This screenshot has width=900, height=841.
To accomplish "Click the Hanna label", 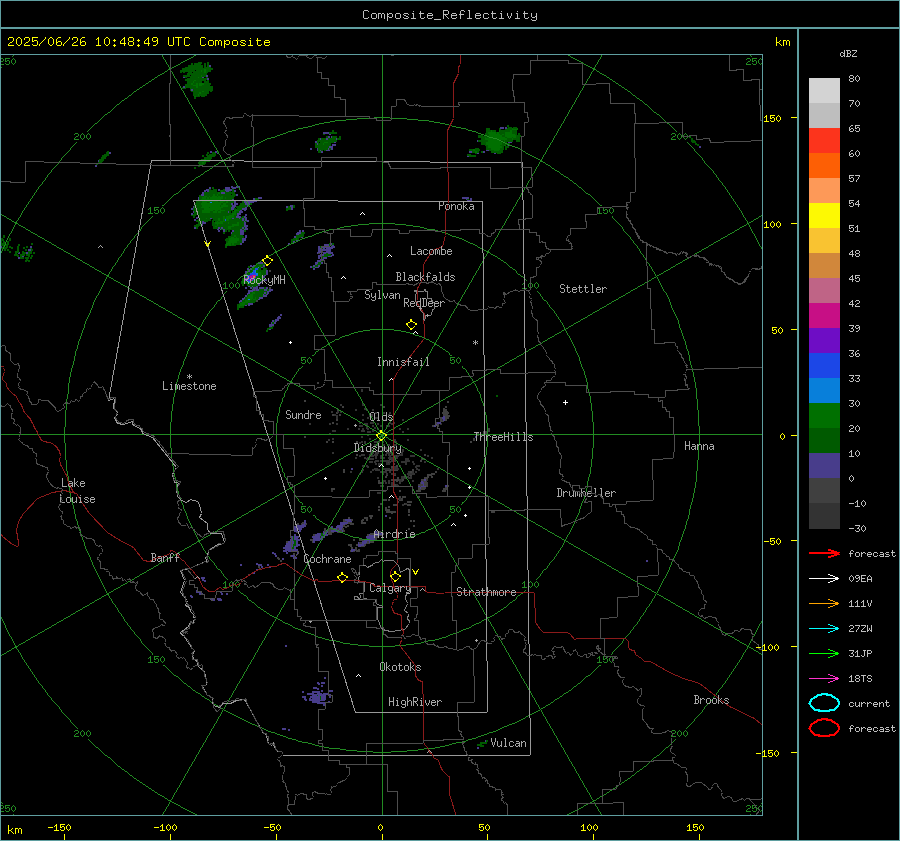I will point(699,446).
